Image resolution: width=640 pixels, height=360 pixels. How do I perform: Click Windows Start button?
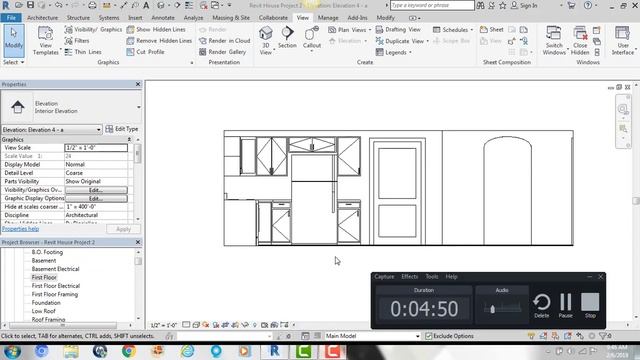point(12,351)
